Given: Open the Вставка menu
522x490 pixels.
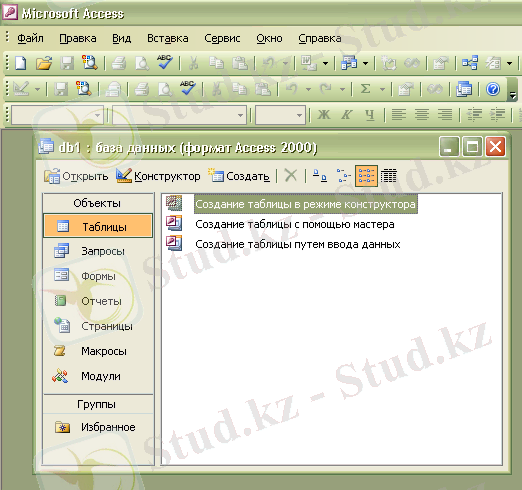Looking at the screenshot, I should click(168, 38).
